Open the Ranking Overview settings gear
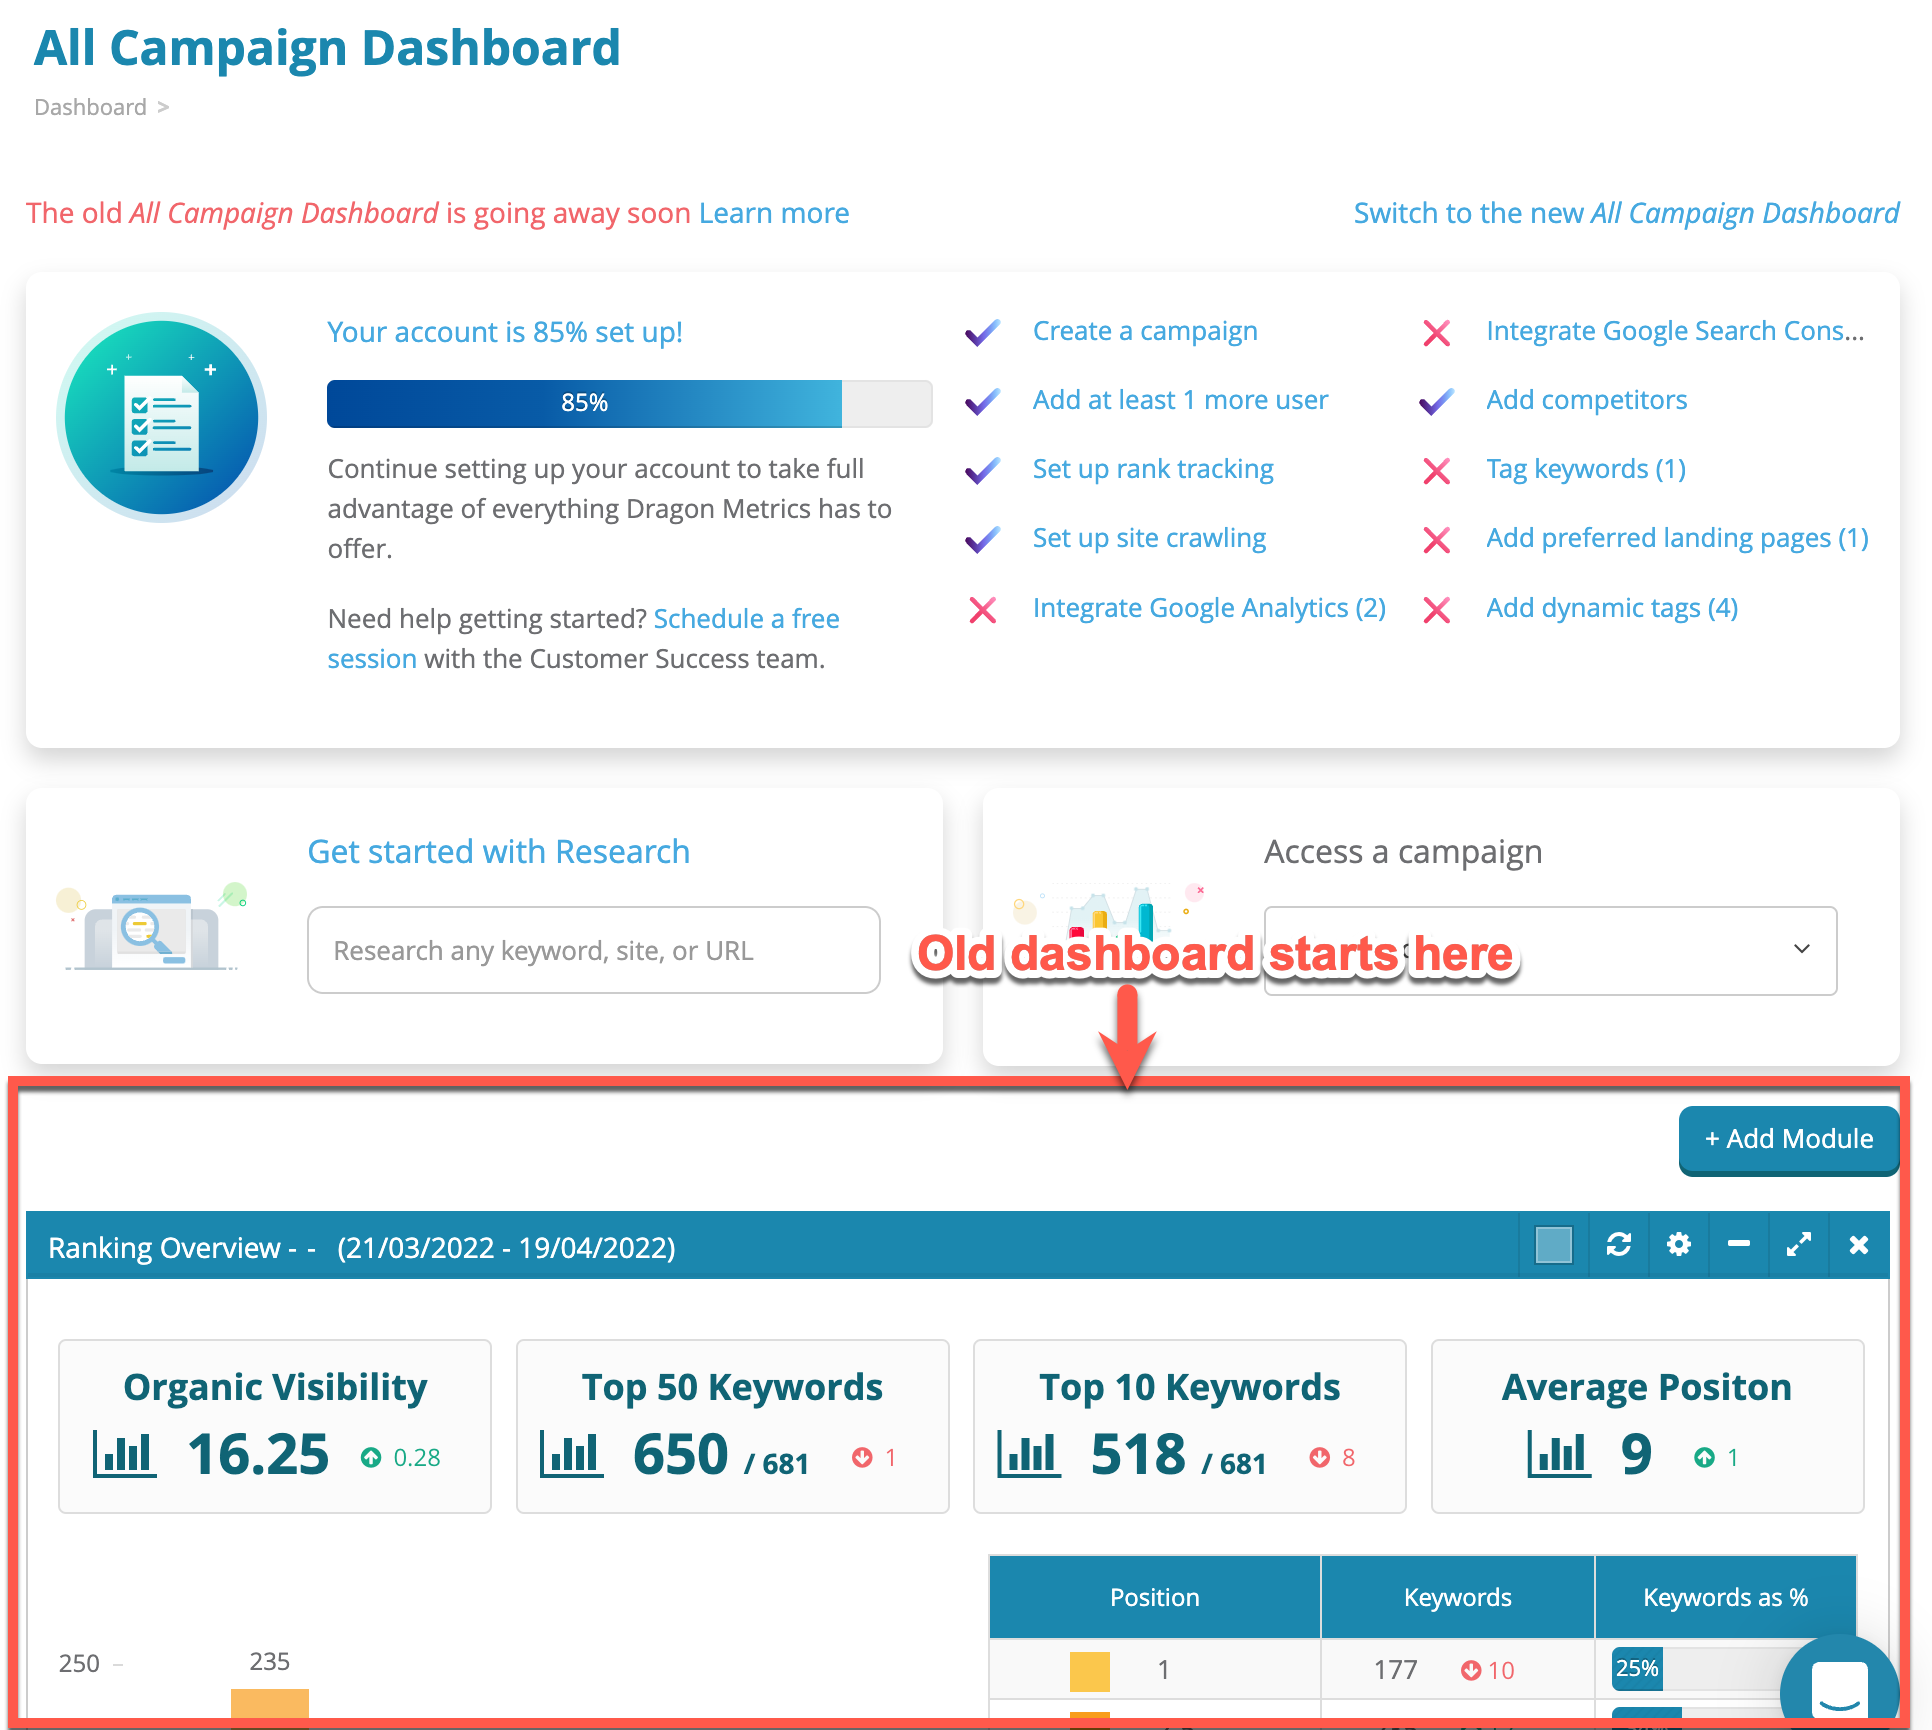This screenshot has width=1932, height=1730. (x=1679, y=1246)
